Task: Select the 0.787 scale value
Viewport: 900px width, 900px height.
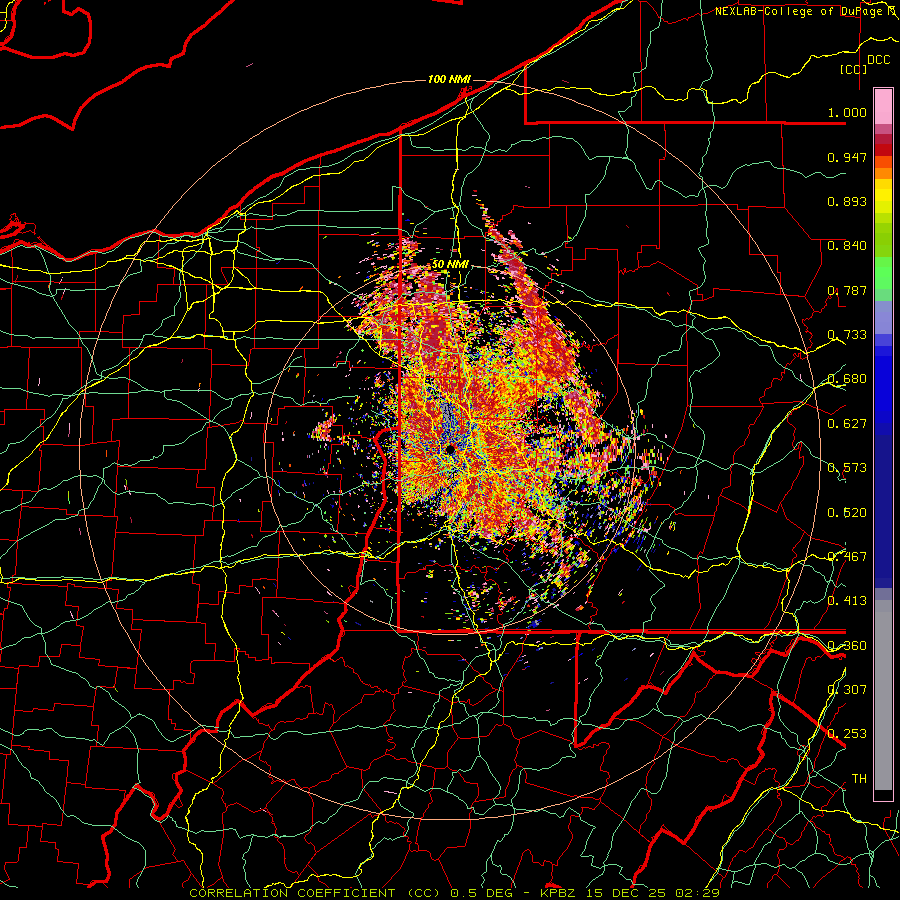Action: click(x=847, y=290)
